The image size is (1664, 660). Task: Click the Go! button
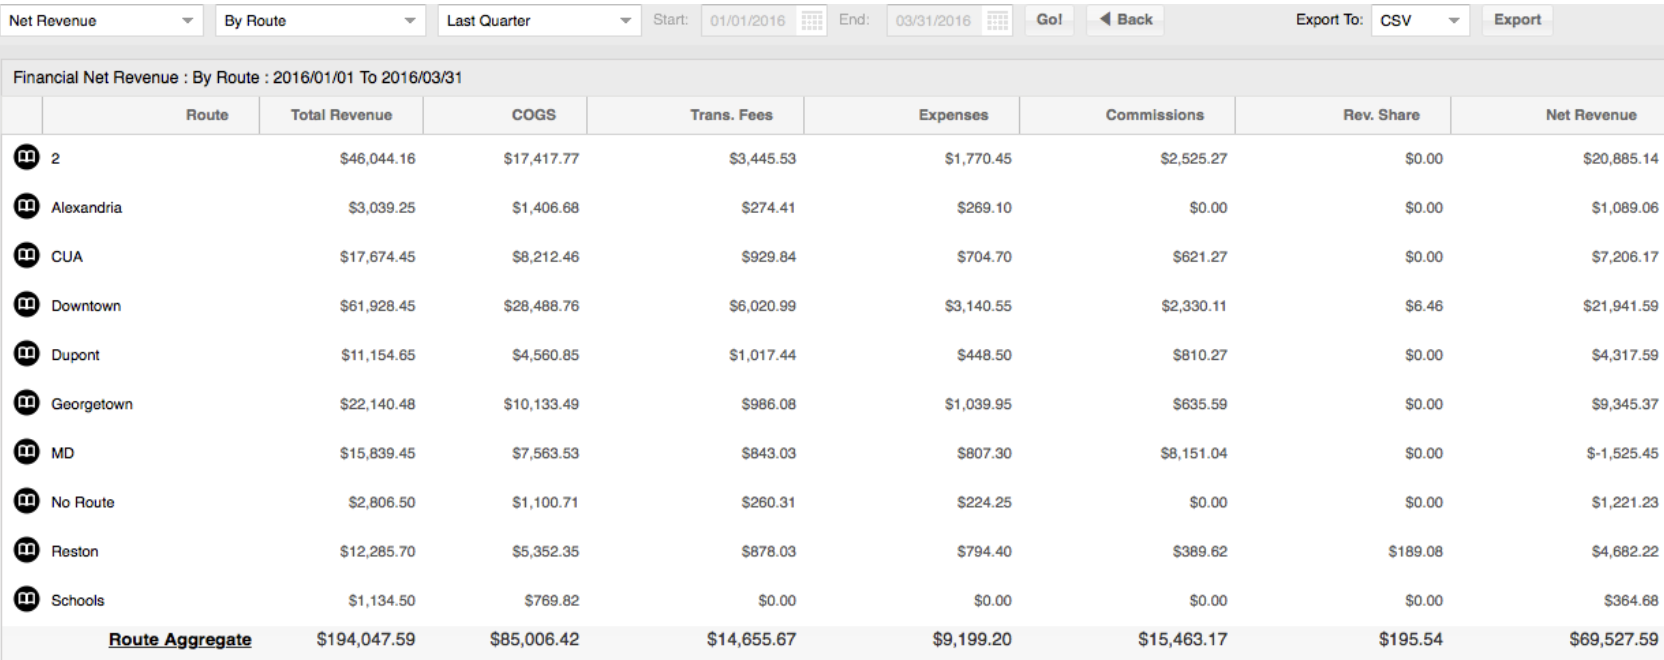1049,20
